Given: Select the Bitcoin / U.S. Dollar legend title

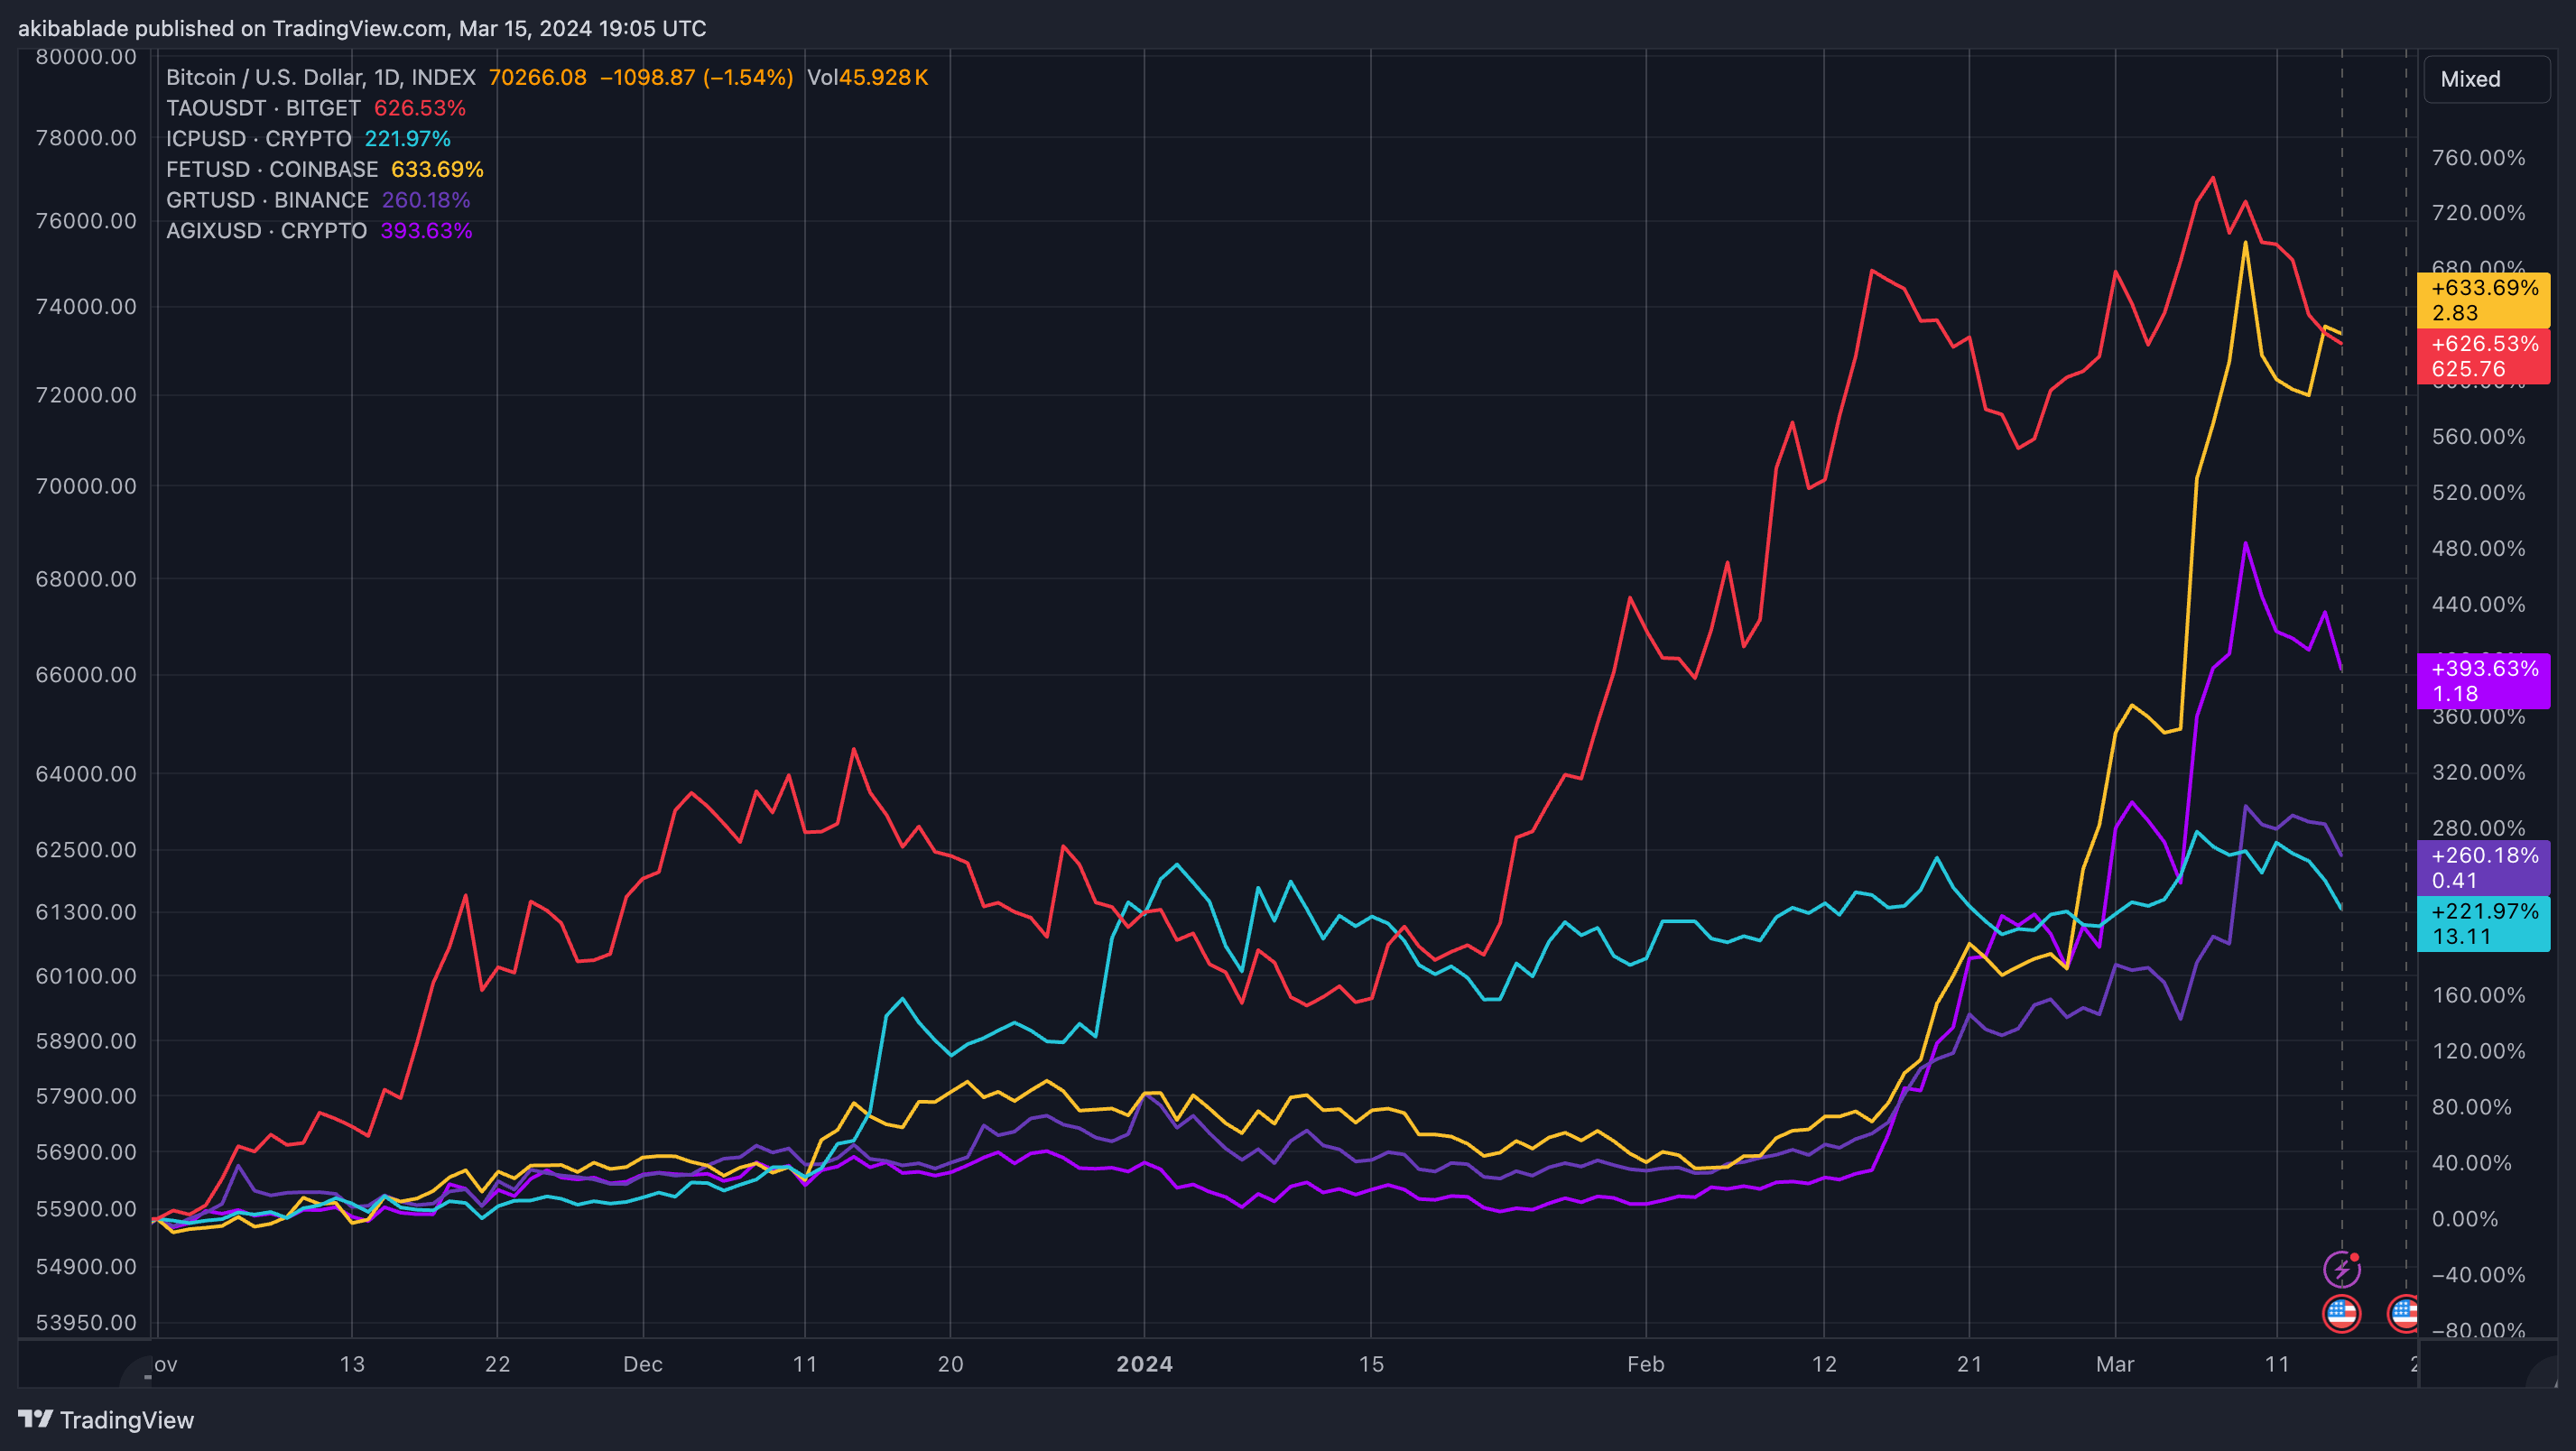Looking at the screenshot, I should pyautogui.click(x=320, y=77).
